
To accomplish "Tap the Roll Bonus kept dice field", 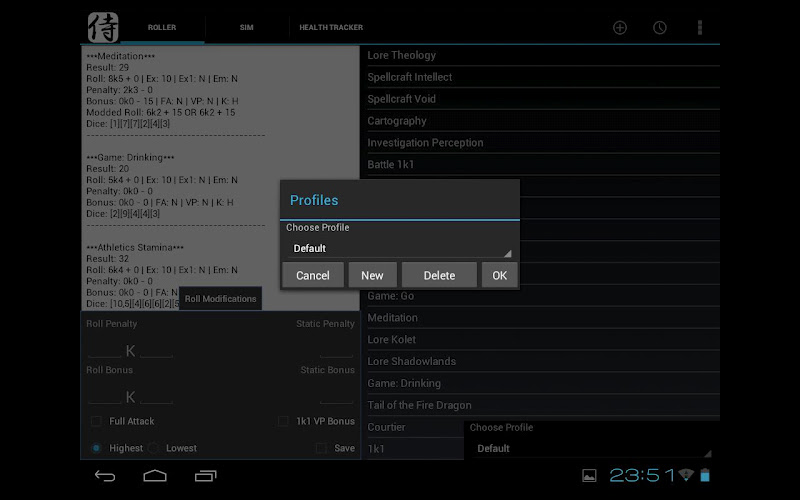I will [157, 396].
